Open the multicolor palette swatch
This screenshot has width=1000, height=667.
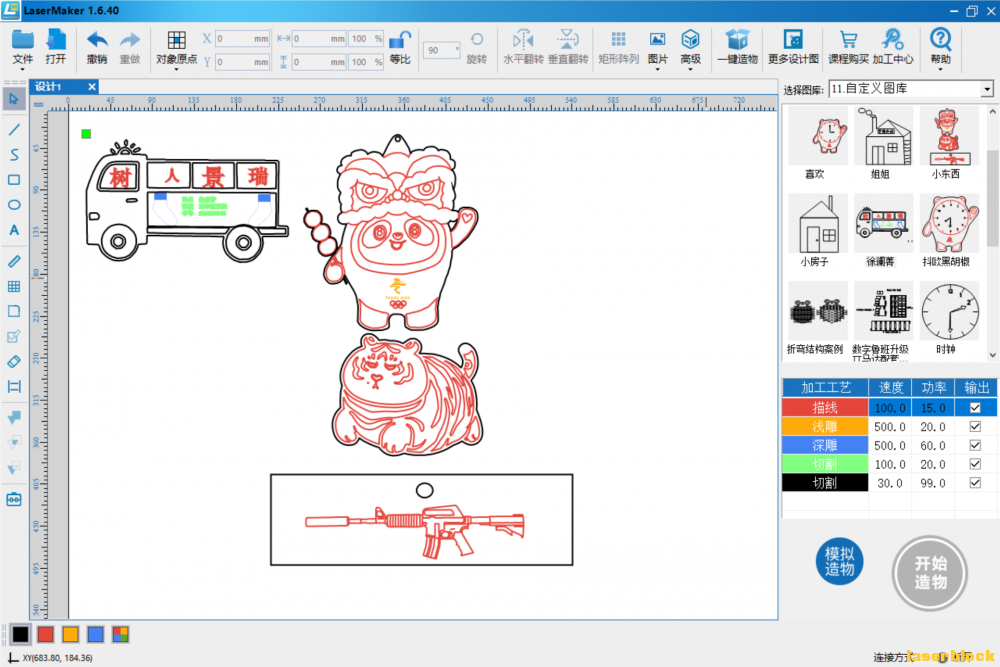(121, 634)
